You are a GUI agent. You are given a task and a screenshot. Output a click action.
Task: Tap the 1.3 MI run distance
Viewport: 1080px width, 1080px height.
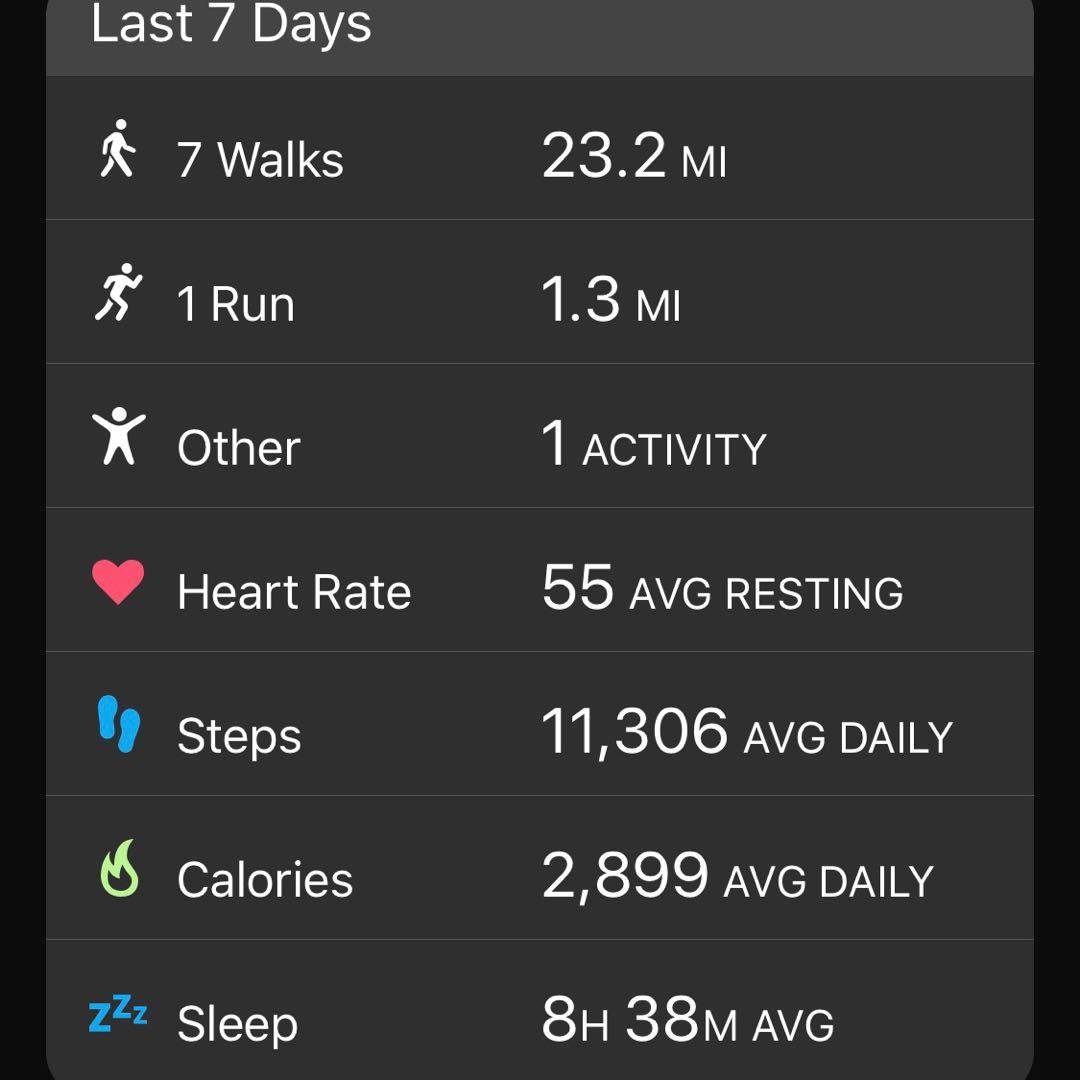tap(611, 301)
